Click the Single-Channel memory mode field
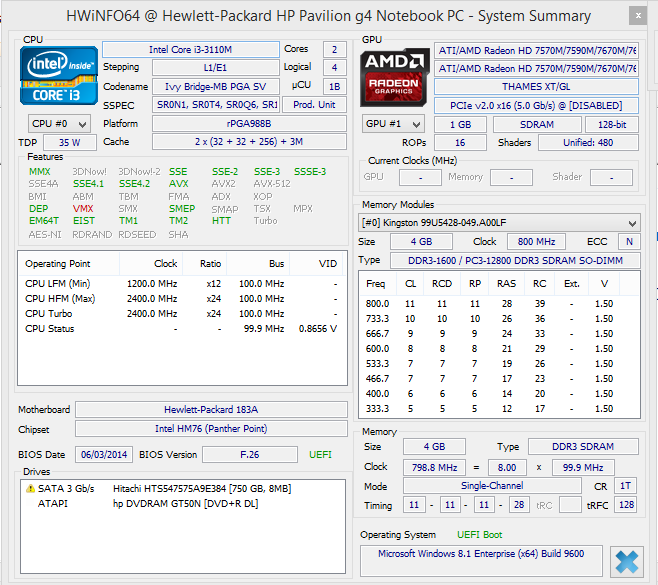Image resolution: width=658 pixels, height=585 pixels. point(492,486)
